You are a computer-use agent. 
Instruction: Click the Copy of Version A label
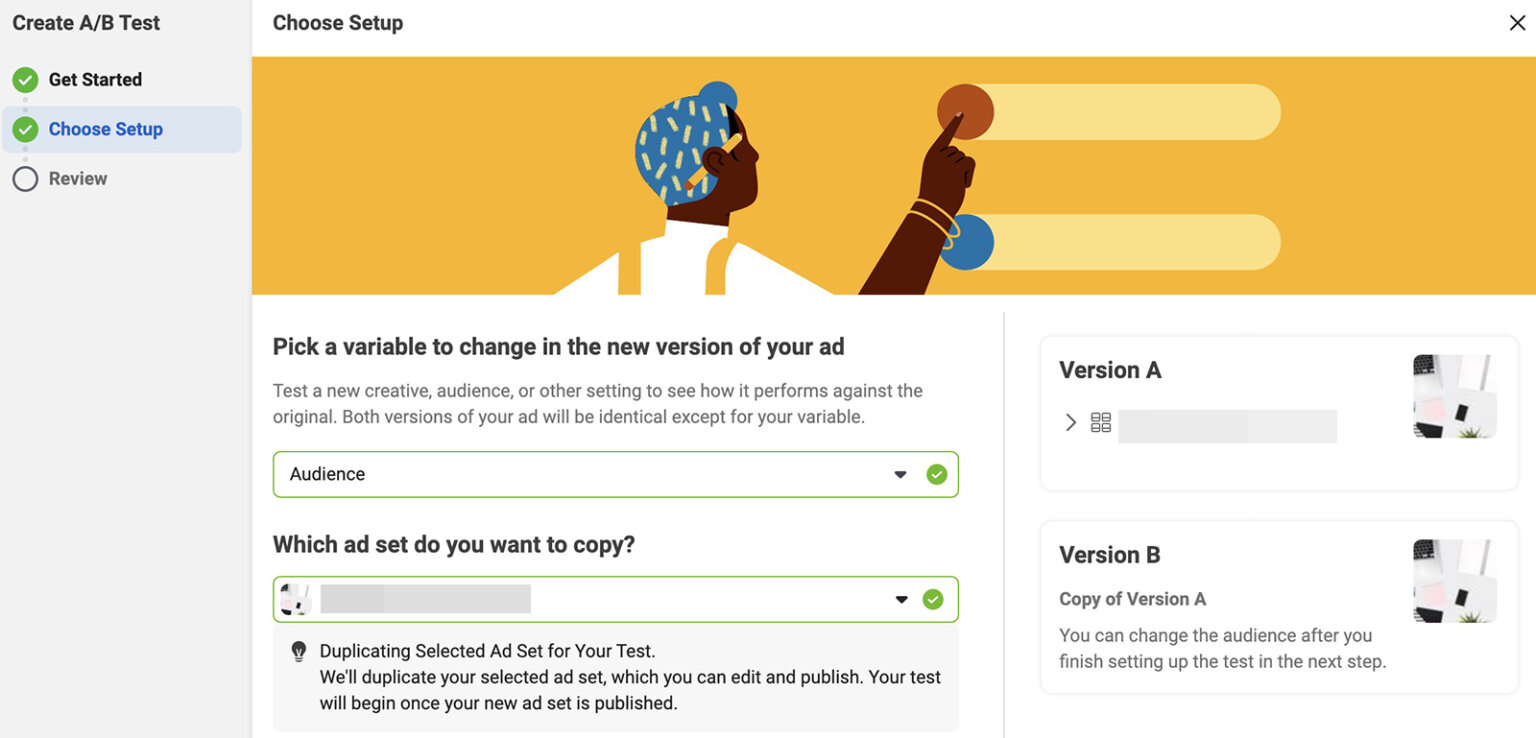1133,599
